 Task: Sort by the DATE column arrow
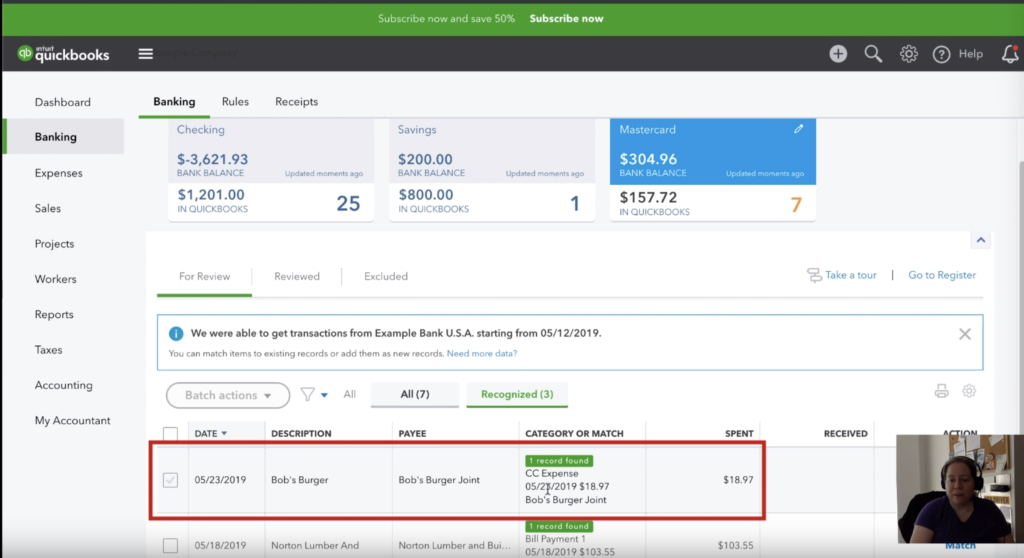click(x=224, y=433)
